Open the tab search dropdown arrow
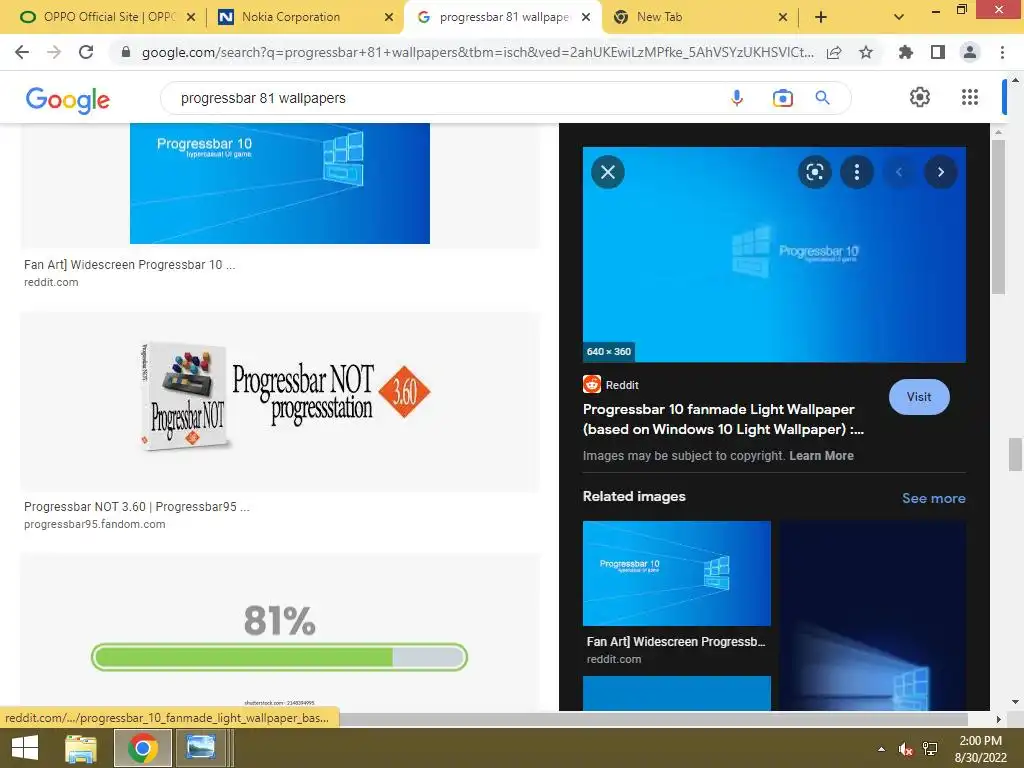This screenshot has height=768, width=1024. tap(899, 17)
